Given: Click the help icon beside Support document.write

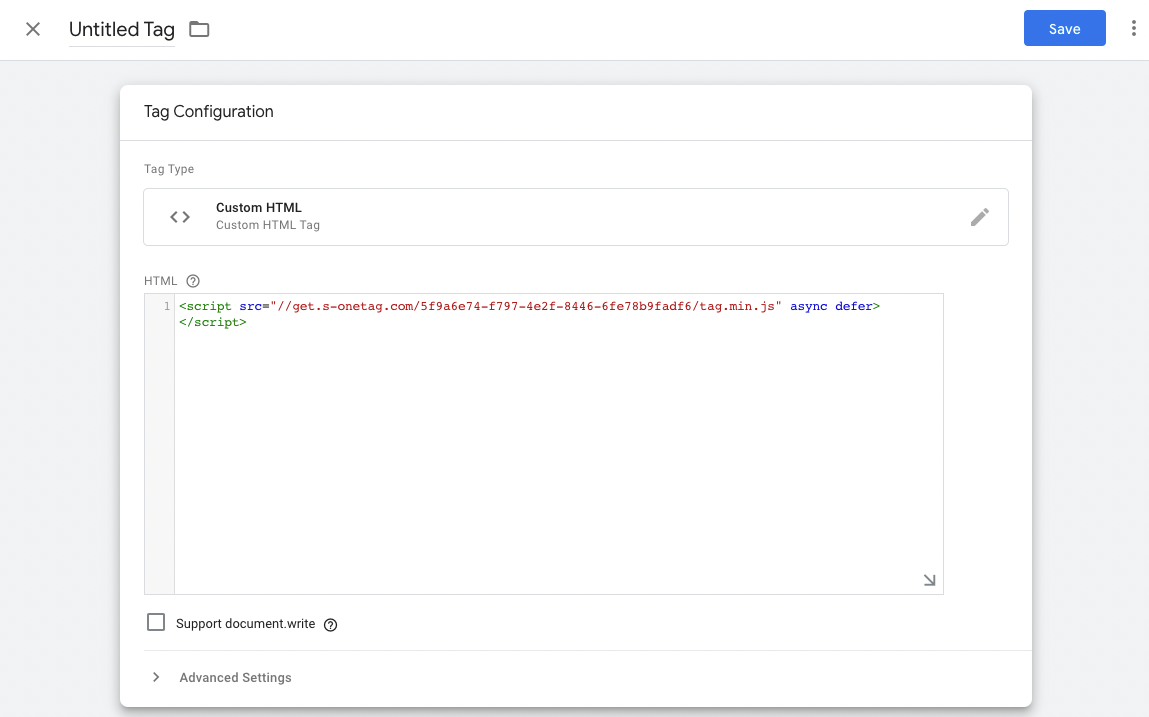Looking at the screenshot, I should (331, 625).
